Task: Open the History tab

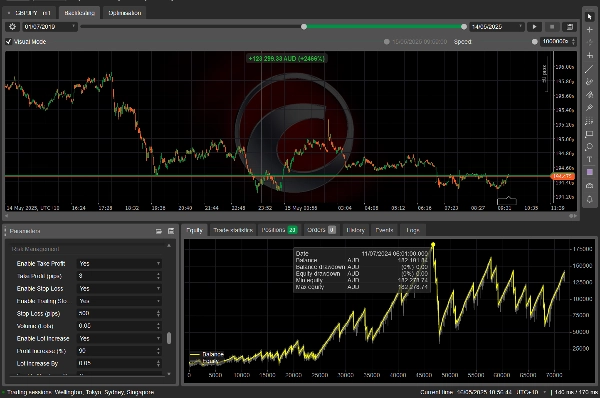Action: coord(355,230)
